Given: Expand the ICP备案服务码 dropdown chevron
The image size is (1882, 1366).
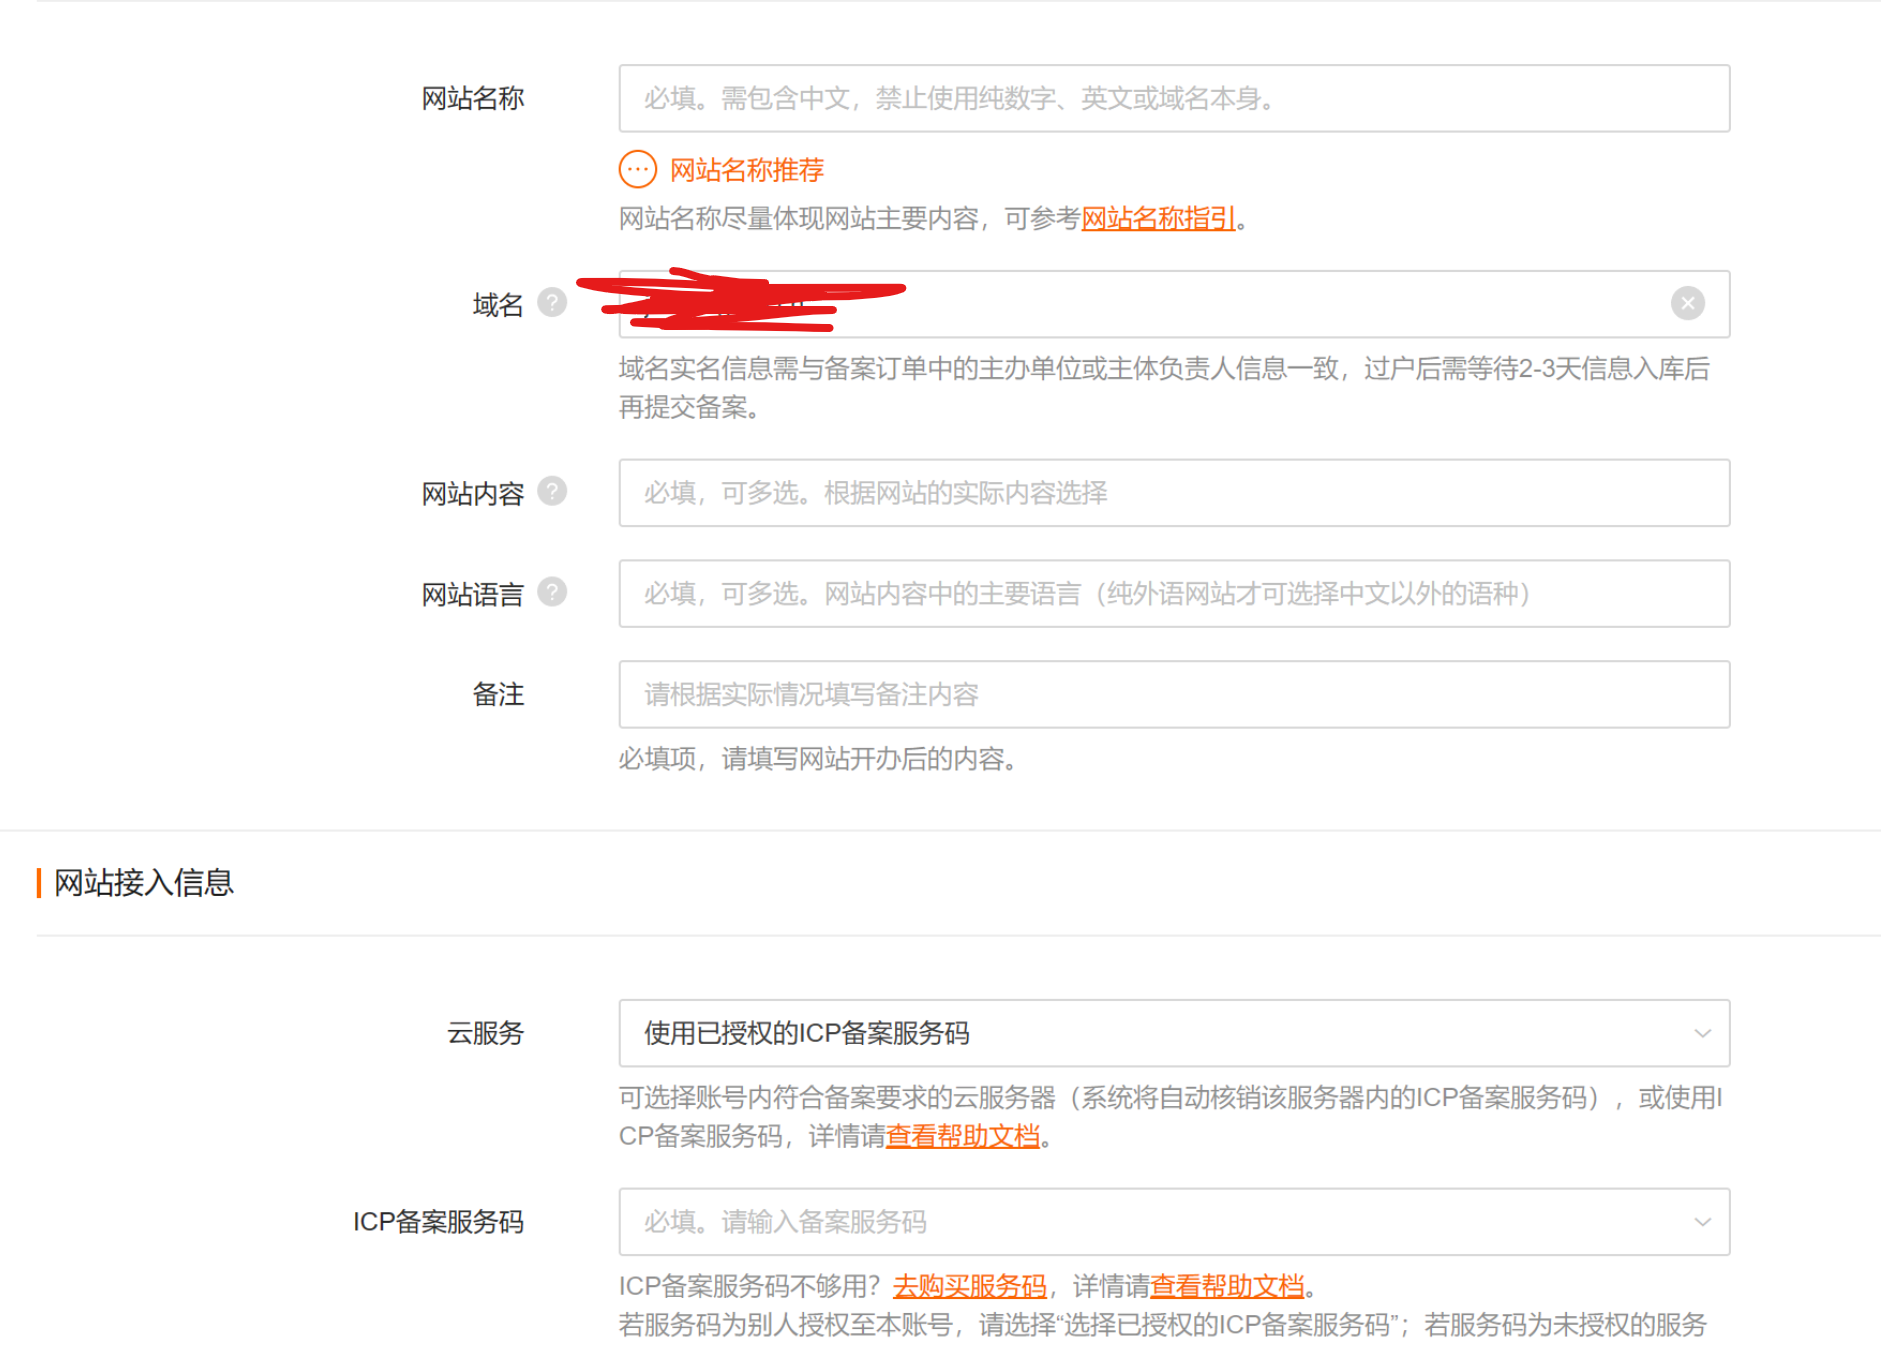Looking at the screenshot, I should (1700, 1222).
